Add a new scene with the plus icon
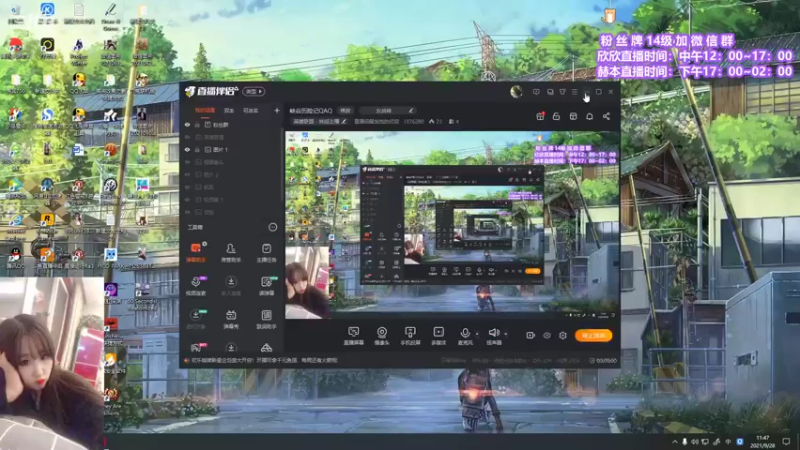Image resolution: width=800 pixels, height=450 pixels. (277, 110)
